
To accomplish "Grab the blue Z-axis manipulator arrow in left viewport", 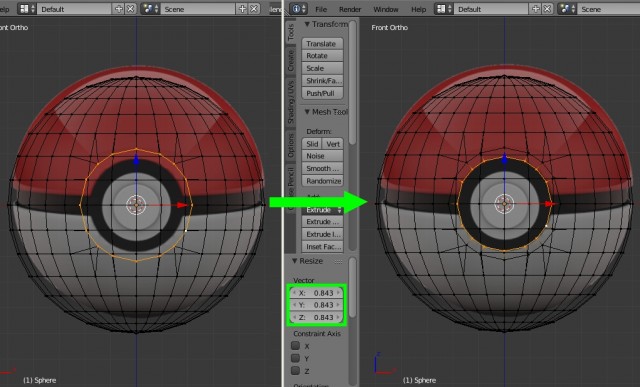I will (x=136, y=160).
